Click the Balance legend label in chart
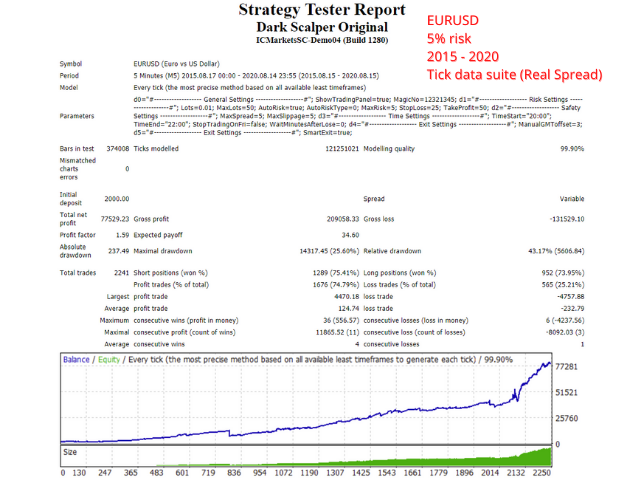640x480 pixels. (76, 360)
